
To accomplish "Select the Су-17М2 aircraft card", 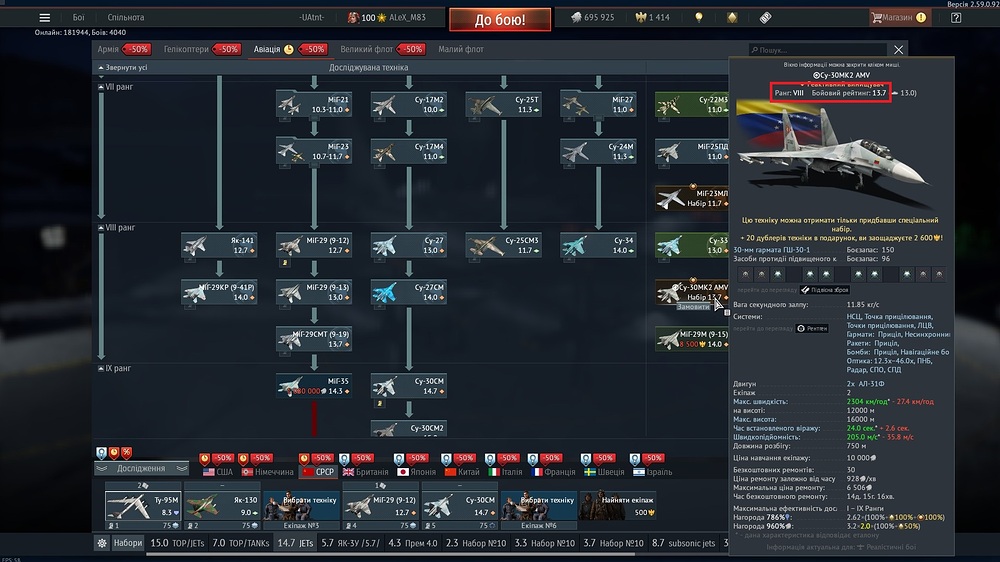I will click(409, 105).
